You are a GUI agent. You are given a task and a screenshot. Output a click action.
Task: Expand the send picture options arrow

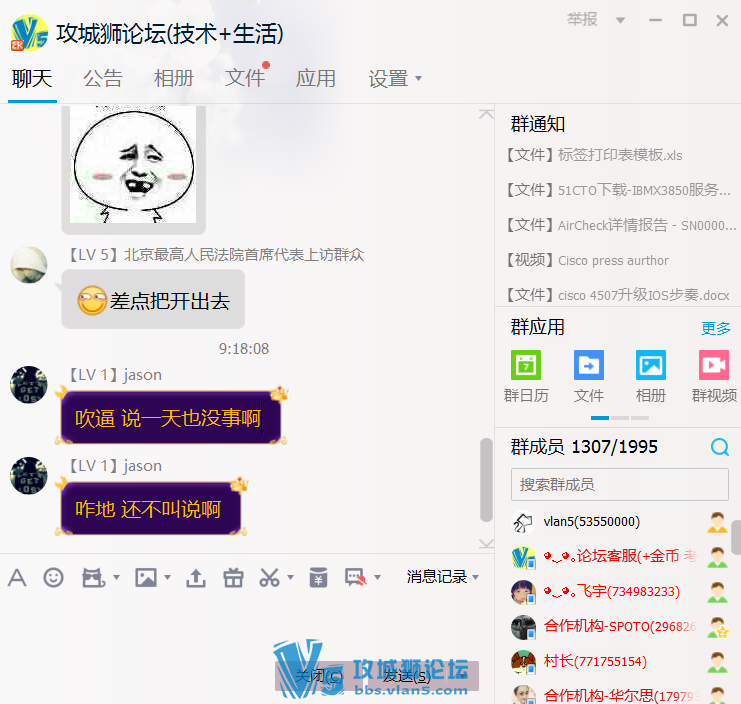pos(167,578)
